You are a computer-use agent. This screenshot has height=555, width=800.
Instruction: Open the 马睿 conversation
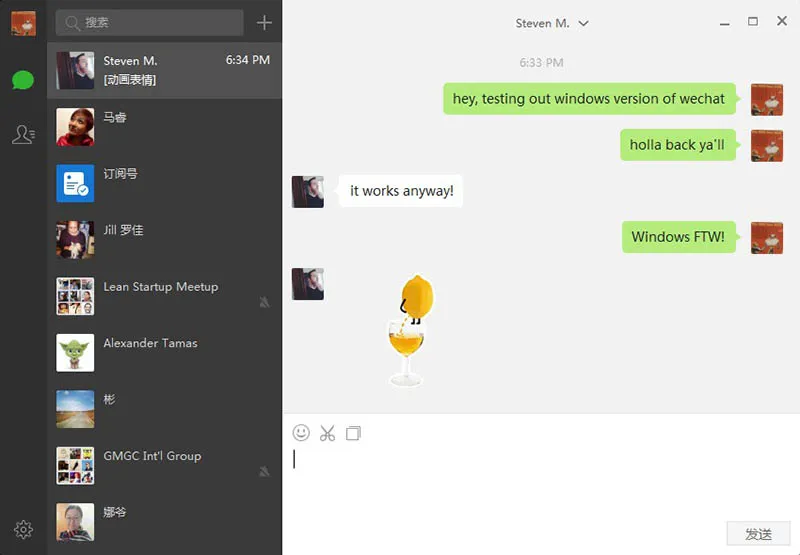(x=164, y=127)
